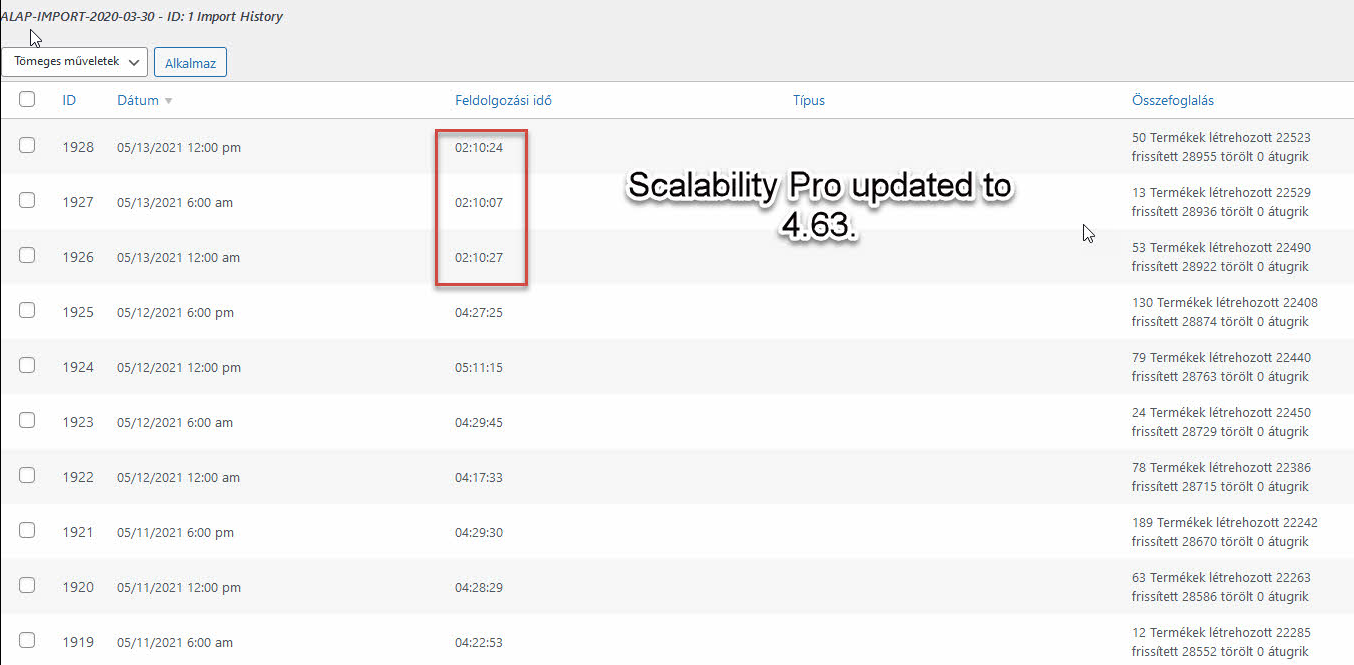
Task: Sort by the Típus column
Action: [808, 100]
